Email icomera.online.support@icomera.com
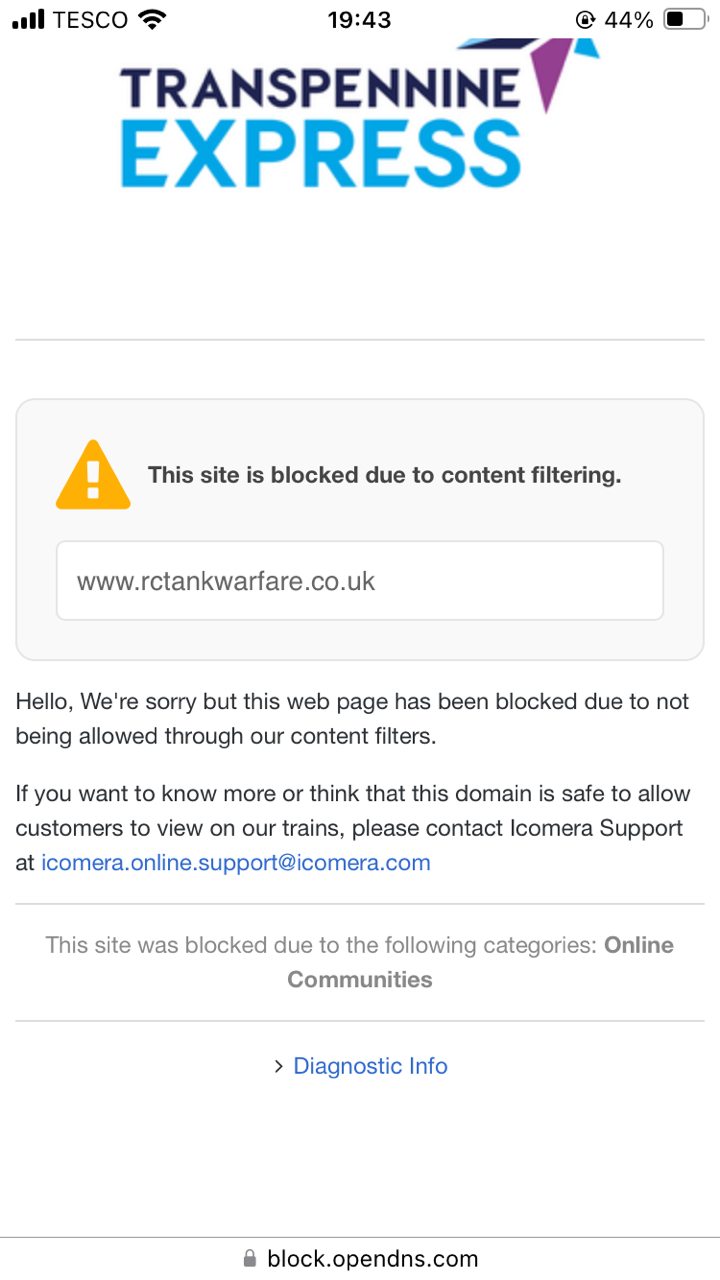Image resolution: width=720 pixels, height=1280 pixels. [236, 862]
